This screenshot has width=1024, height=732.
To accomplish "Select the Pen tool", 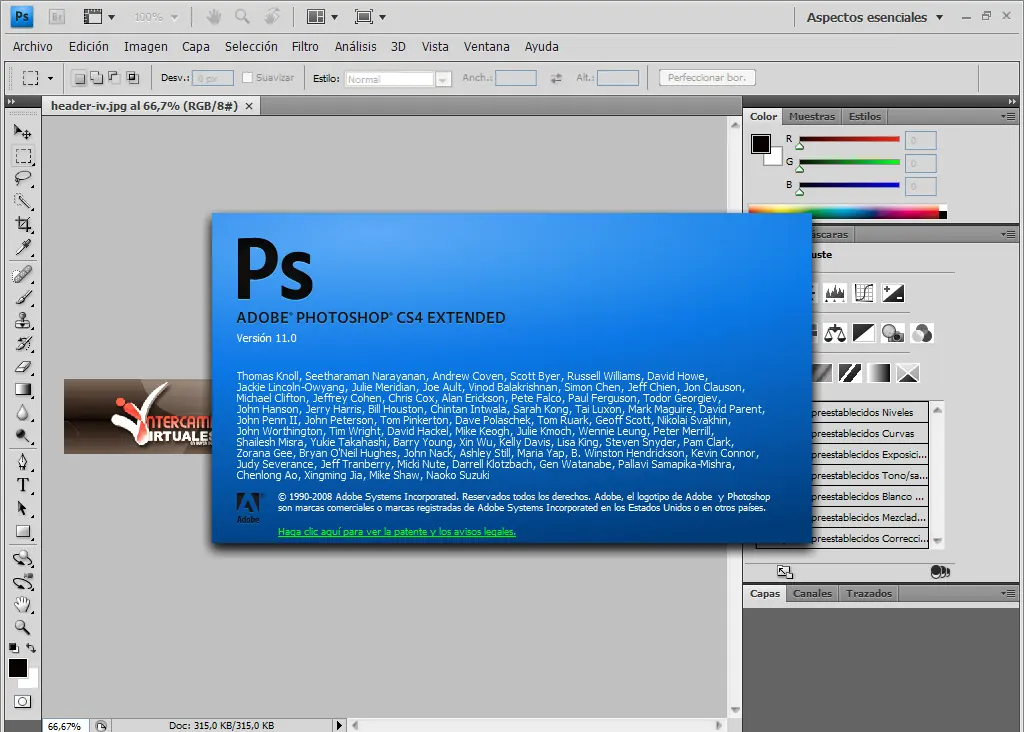I will click(23, 461).
